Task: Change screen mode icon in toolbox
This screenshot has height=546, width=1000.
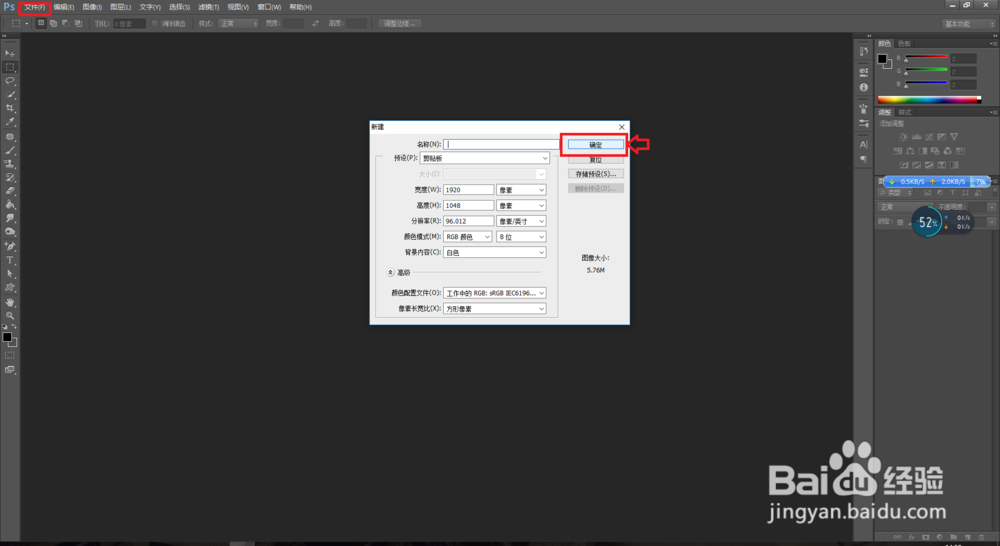Action: pos(10,369)
